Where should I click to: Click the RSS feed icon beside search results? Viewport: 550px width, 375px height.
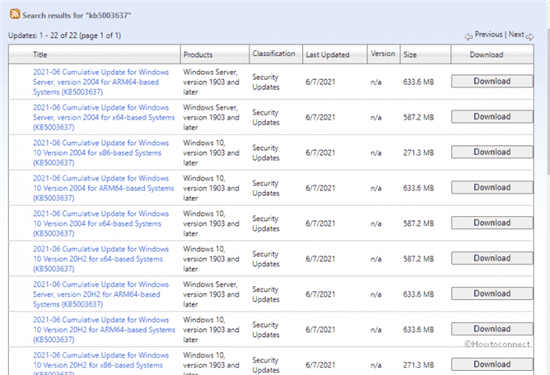pyautogui.click(x=15, y=14)
